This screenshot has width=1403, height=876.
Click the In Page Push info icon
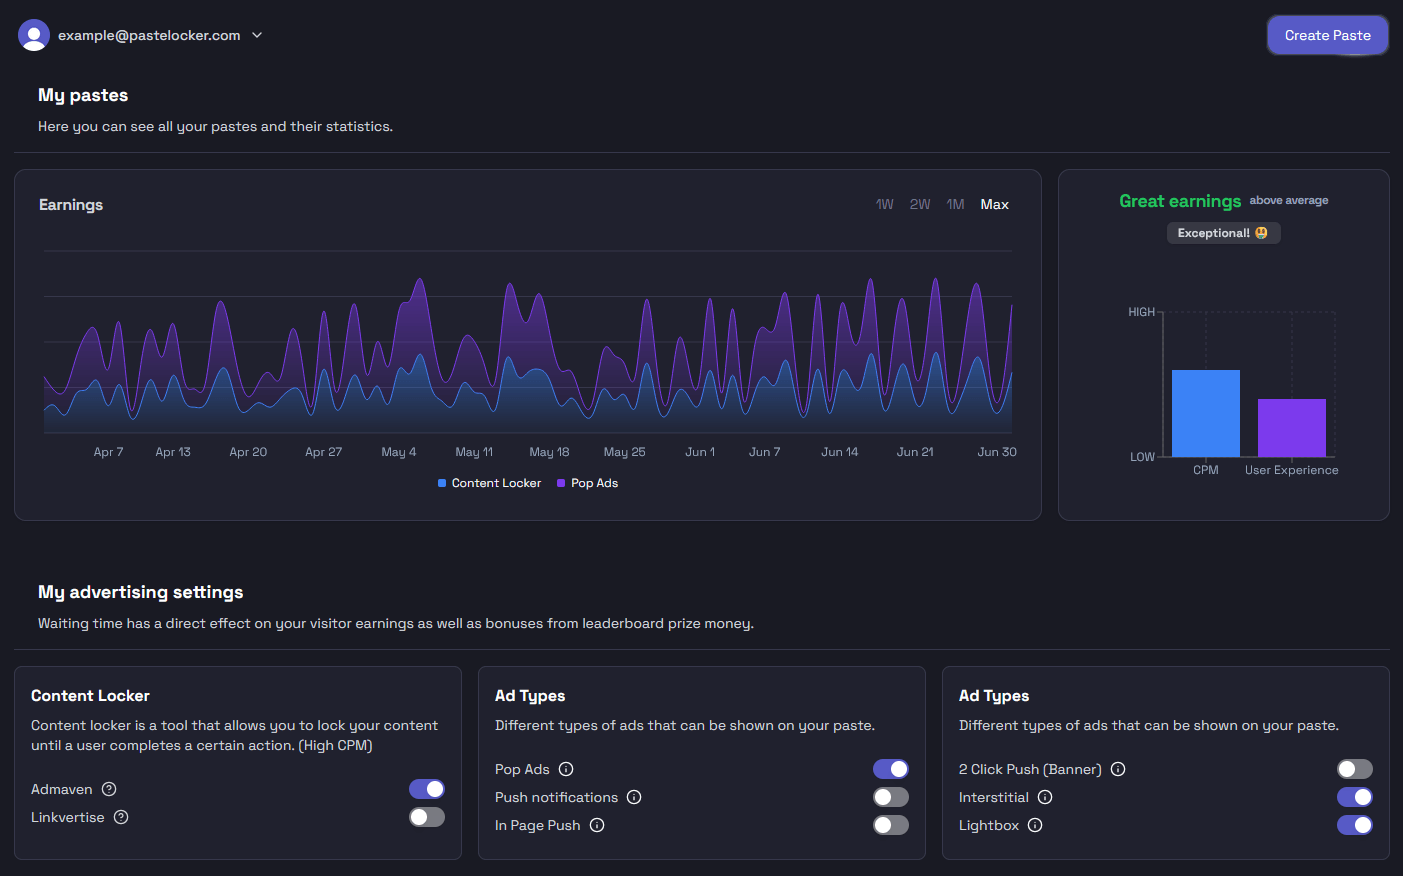(597, 825)
